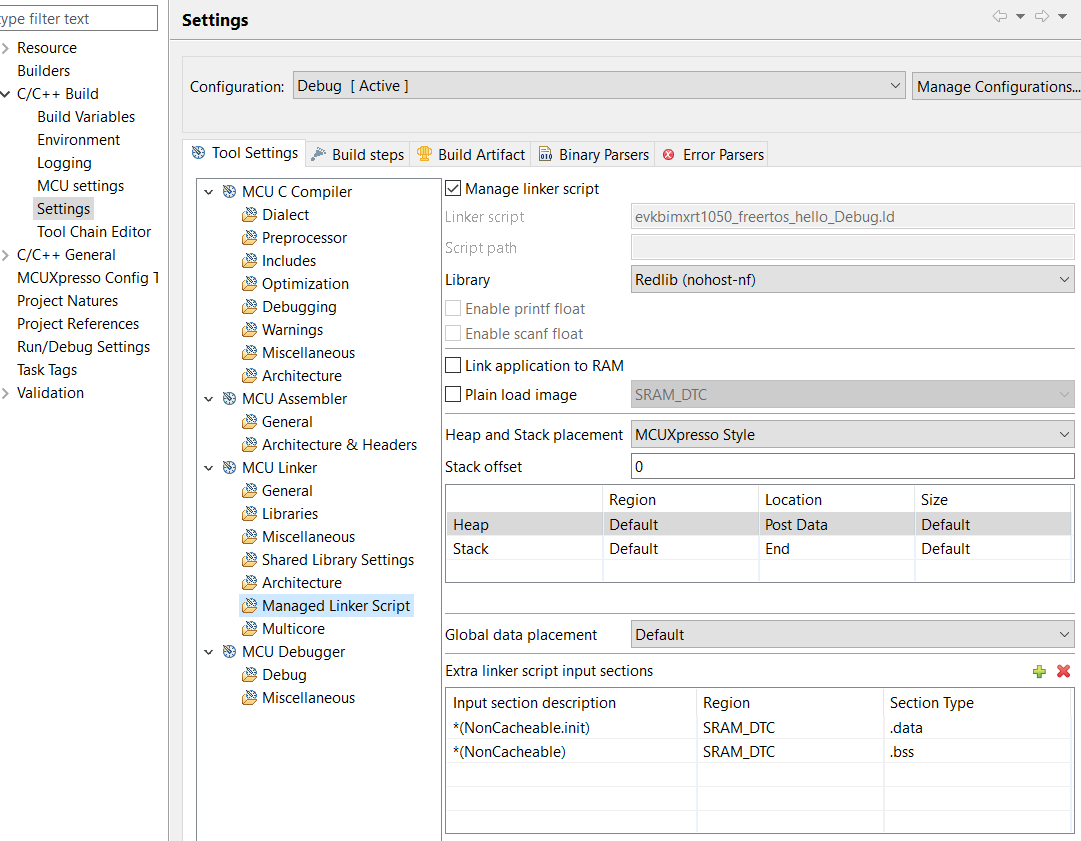Click the red X to delete linker input section
Viewport: 1081px width, 841px height.
tap(1062, 671)
